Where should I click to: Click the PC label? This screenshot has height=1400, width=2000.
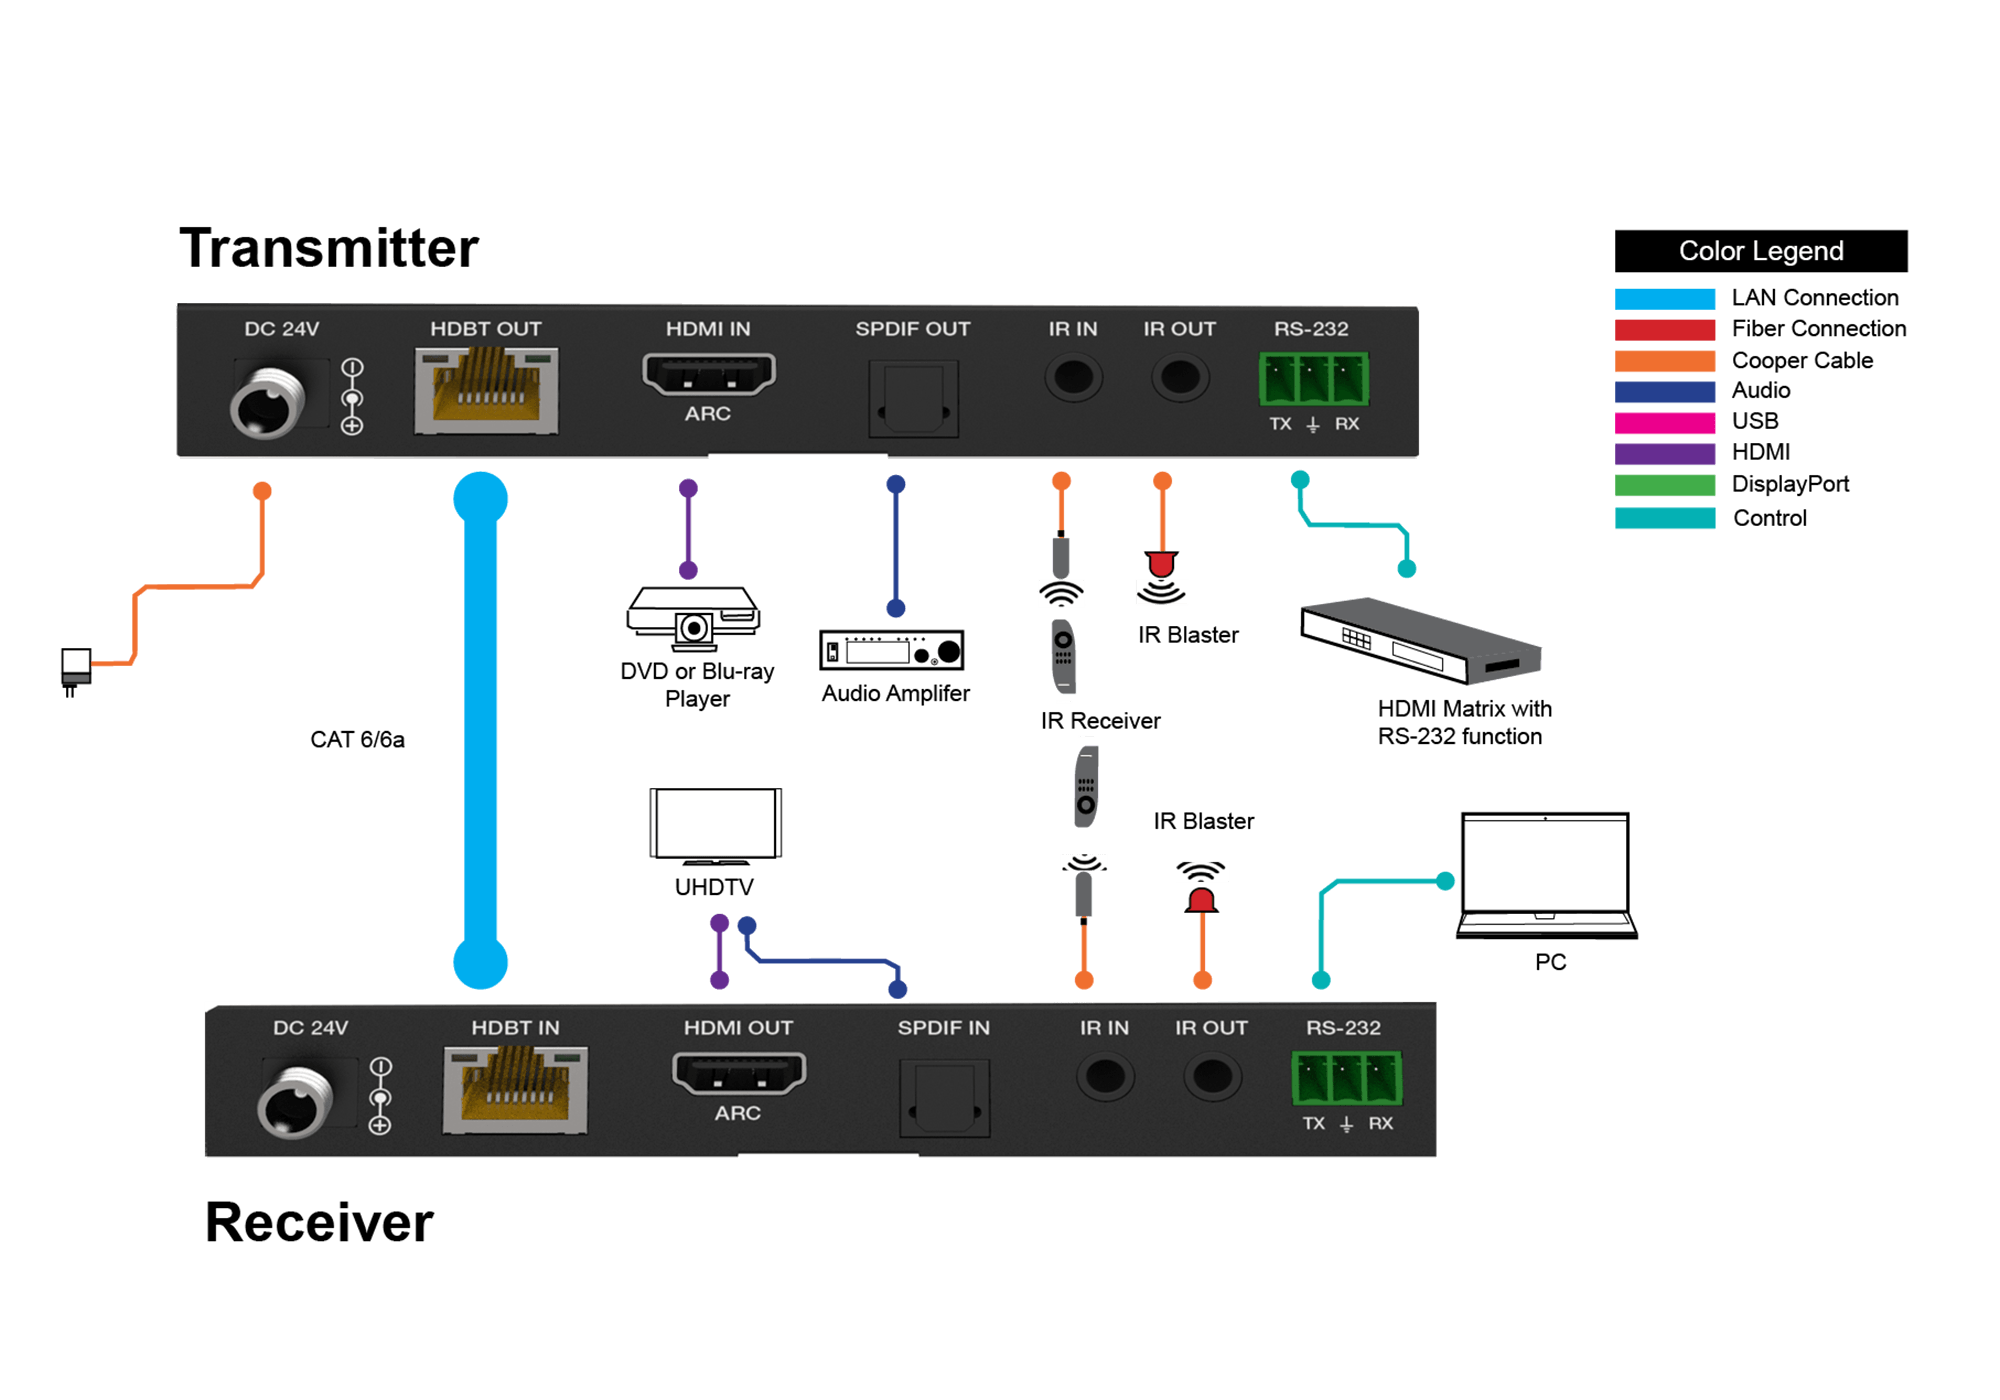1550,962
